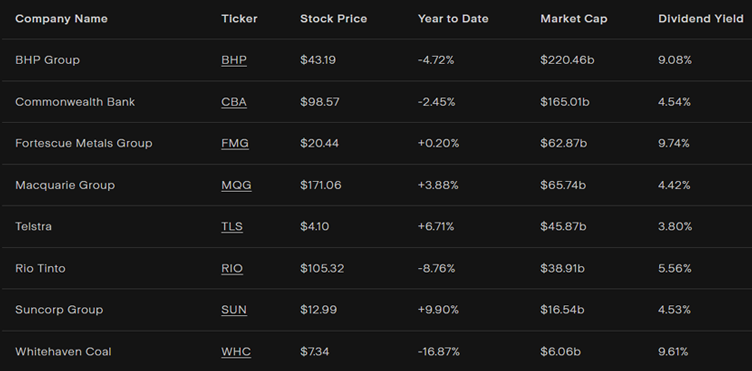The width and height of the screenshot is (752, 371).
Task: Select Telstra's $45.87b market cap value
Action: [x=564, y=226]
